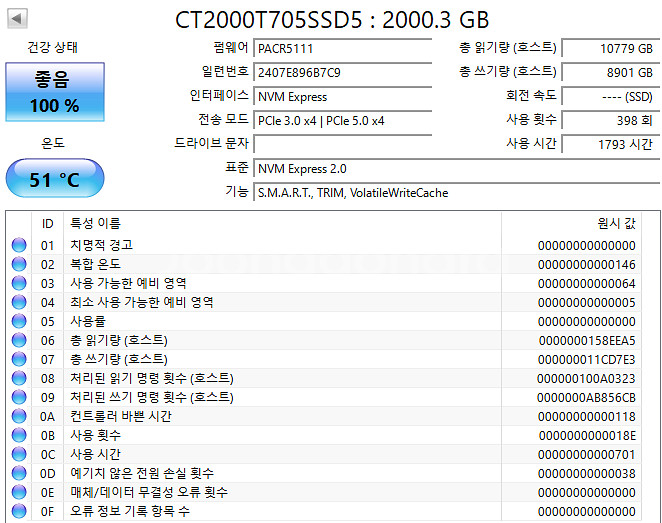Click drive title CT2000T705SSD5 : 2000.3 GB
This screenshot has width=662, height=523.
332,19
